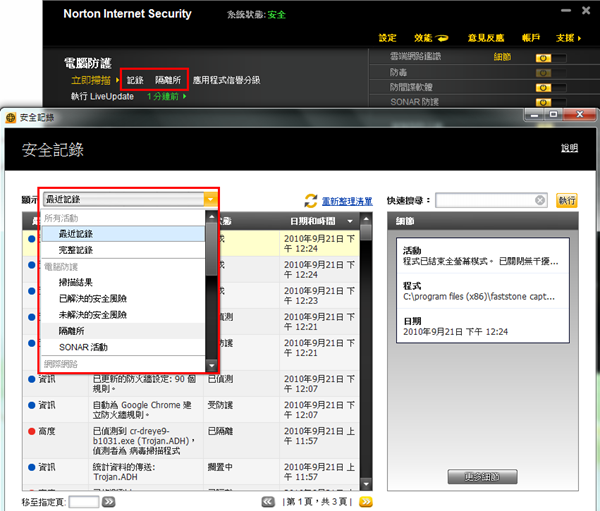Select SONAR 活動 in the dropdown list
This screenshot has height=511, width=600.
[123, 347]
